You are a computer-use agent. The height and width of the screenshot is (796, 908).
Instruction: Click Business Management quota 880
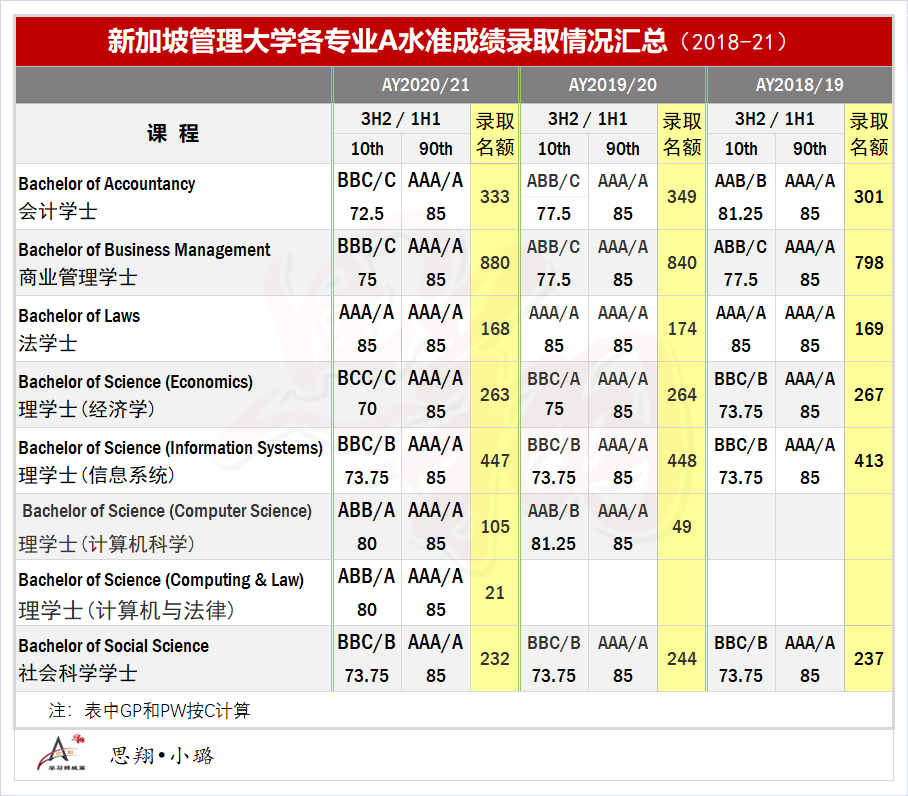pyautogui.click(x=495, y=263)
